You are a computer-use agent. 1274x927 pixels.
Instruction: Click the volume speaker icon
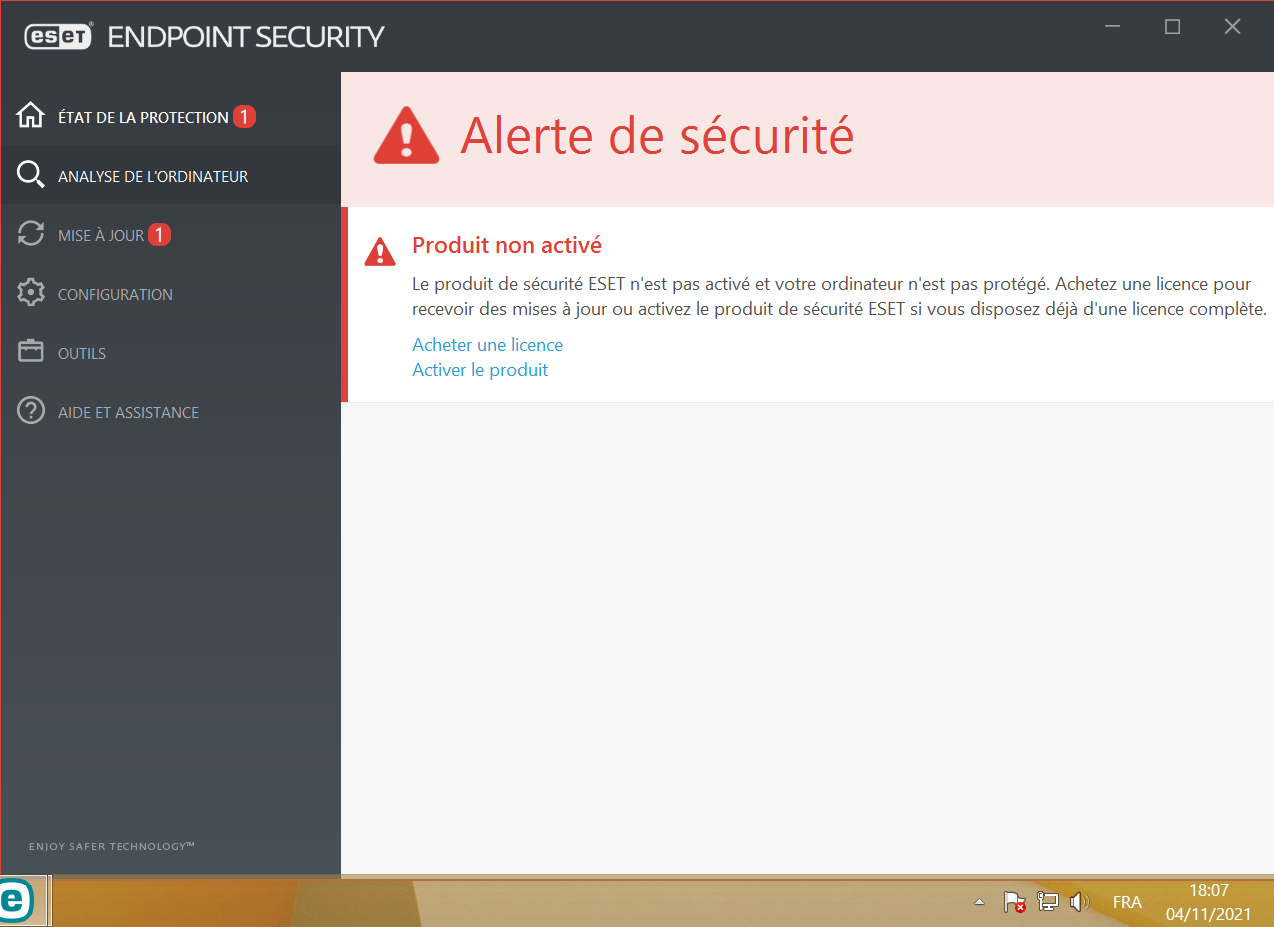pyautogui.click(x=1079, y=902)
